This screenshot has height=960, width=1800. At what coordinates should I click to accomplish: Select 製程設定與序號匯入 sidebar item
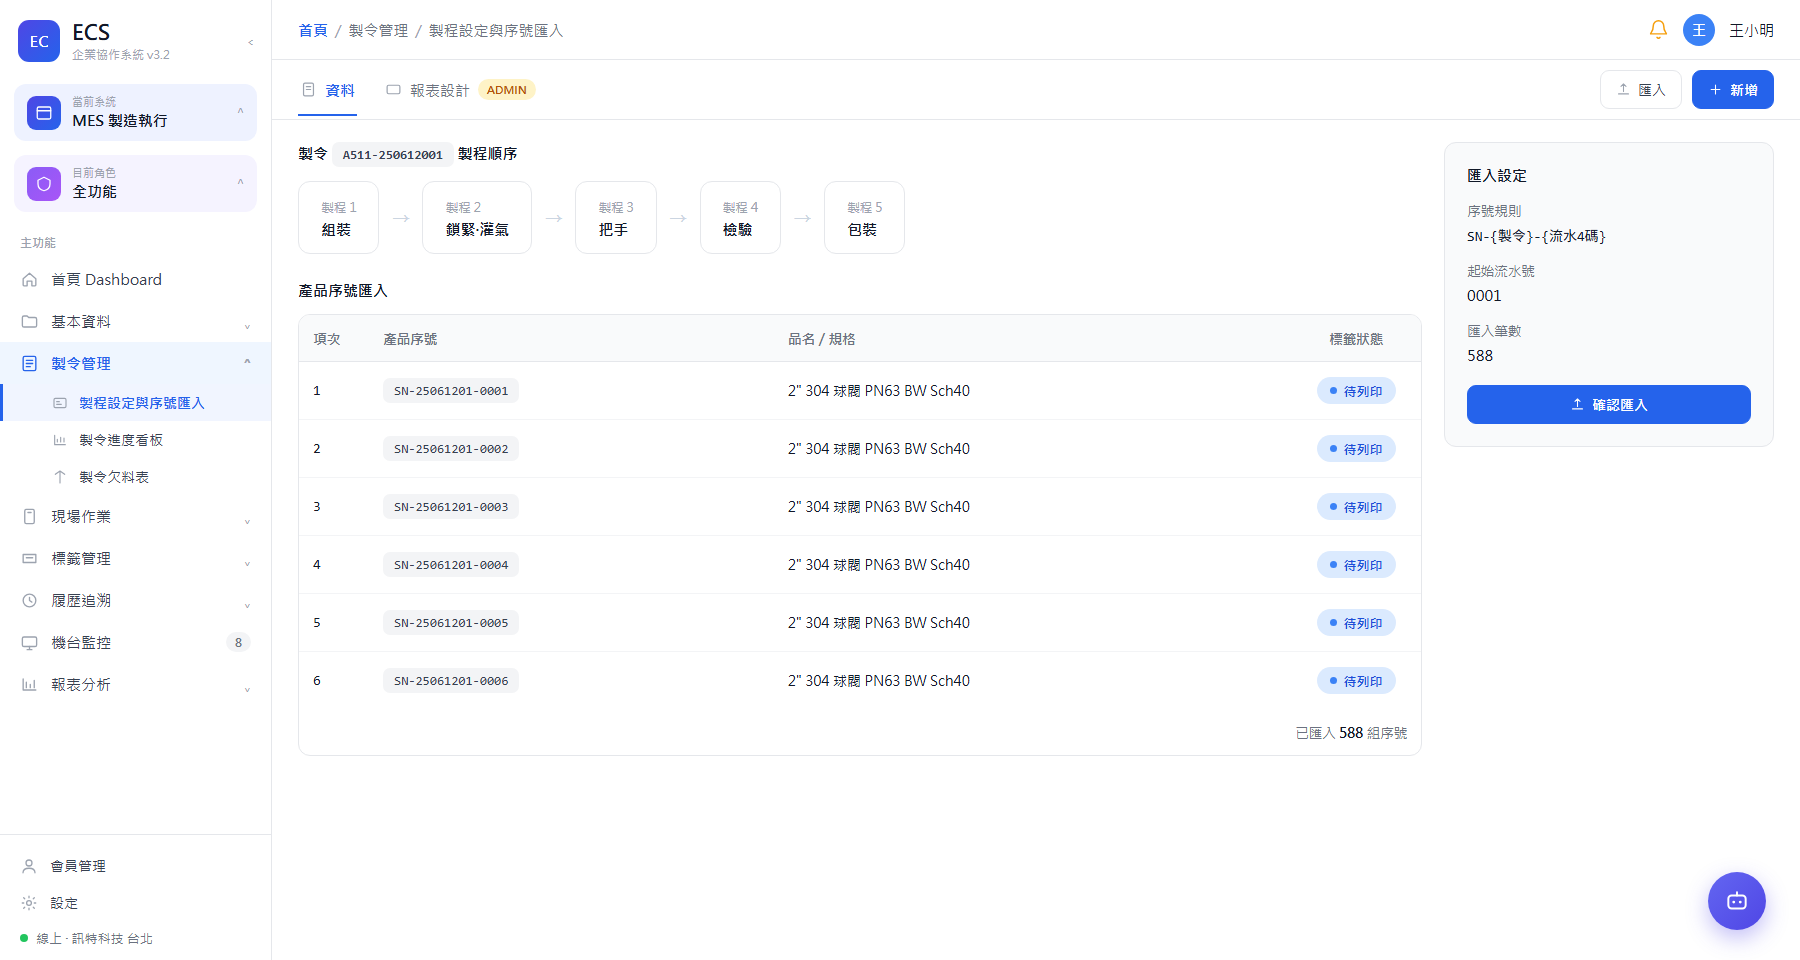tap(135, 403)
